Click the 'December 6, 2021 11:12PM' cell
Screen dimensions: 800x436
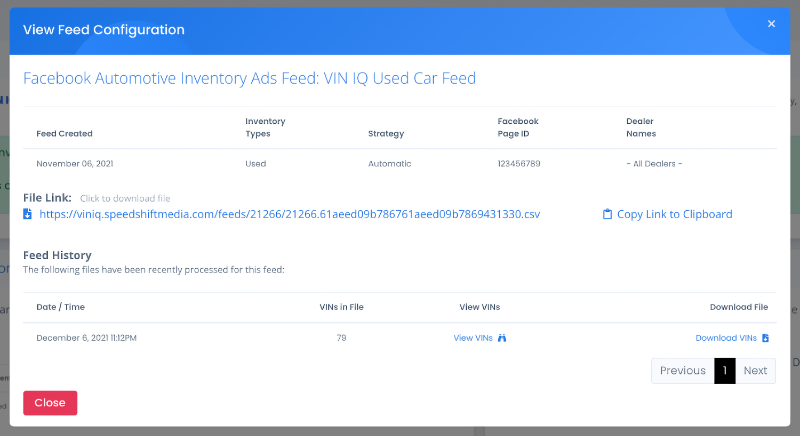point(86,338)
